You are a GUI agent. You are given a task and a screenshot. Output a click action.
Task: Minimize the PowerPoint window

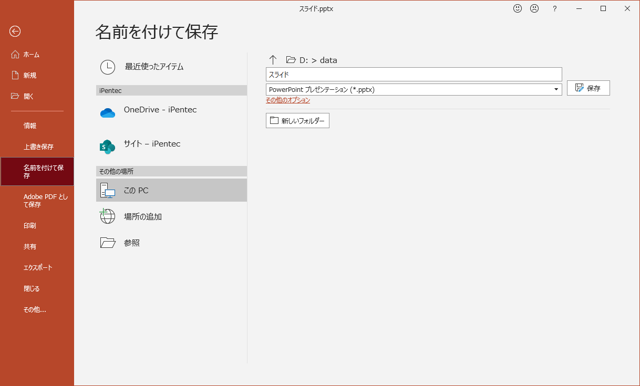coord(579,9)
